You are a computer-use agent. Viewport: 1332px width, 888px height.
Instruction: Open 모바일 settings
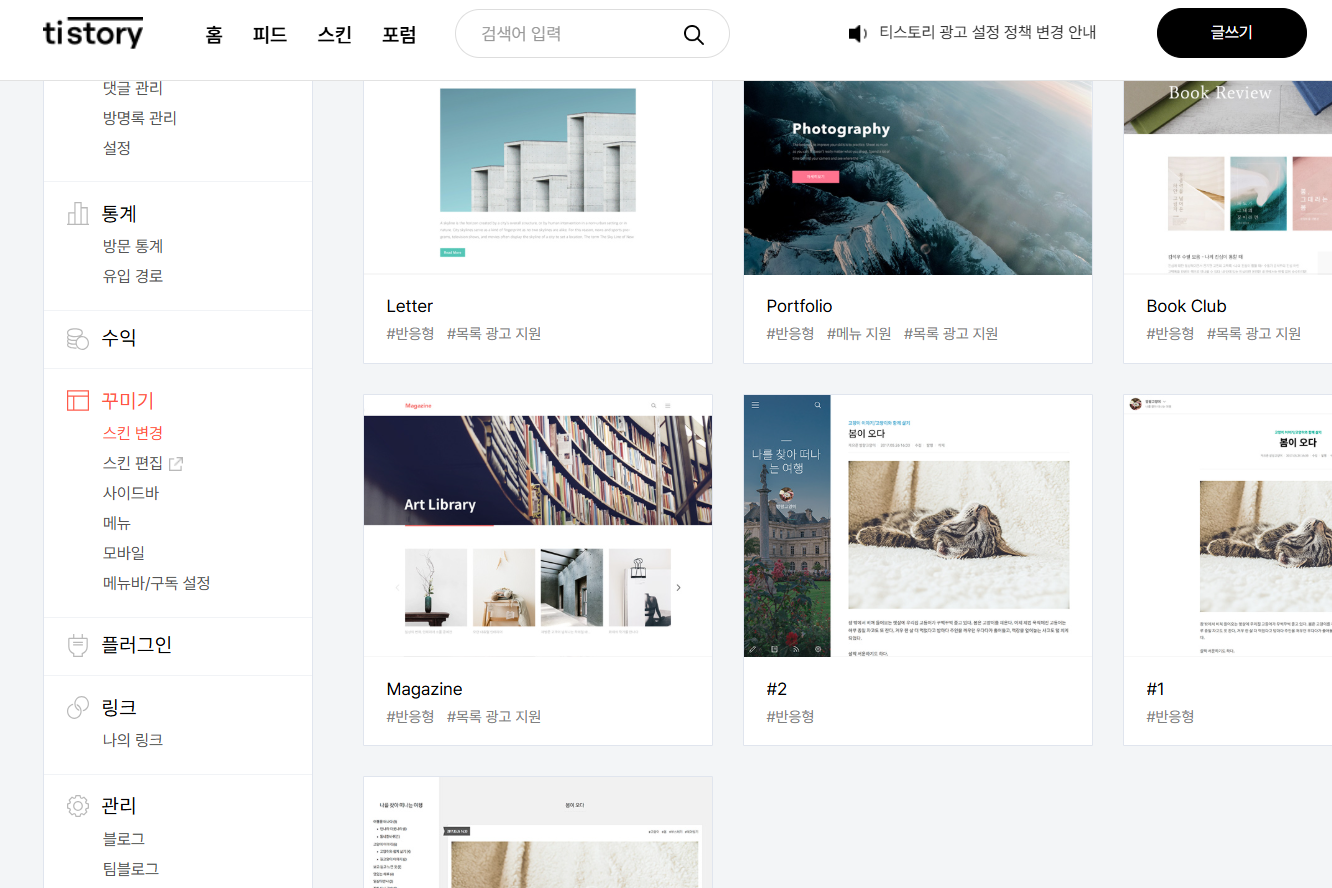[x=124, y=553]
